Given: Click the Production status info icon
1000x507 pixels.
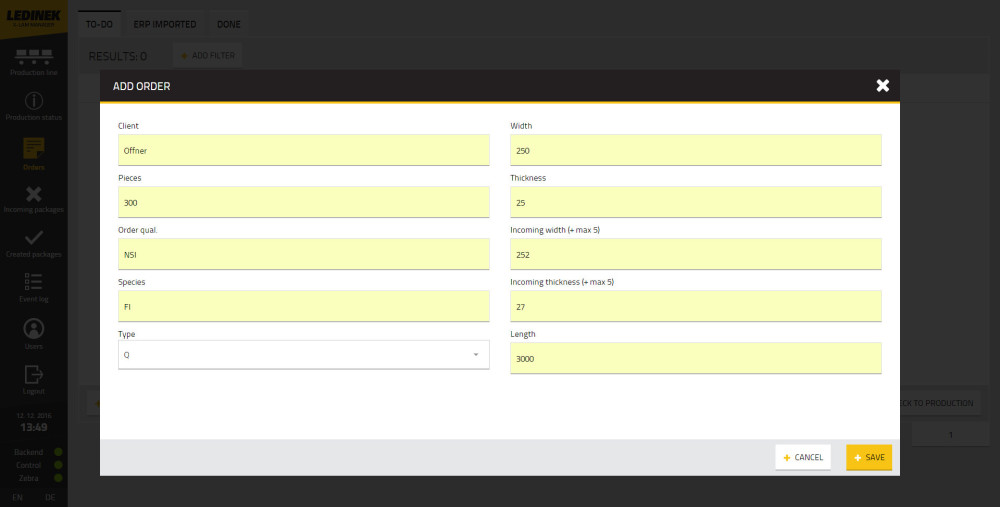Looking at the screenshot, I should tap(34, 102).
